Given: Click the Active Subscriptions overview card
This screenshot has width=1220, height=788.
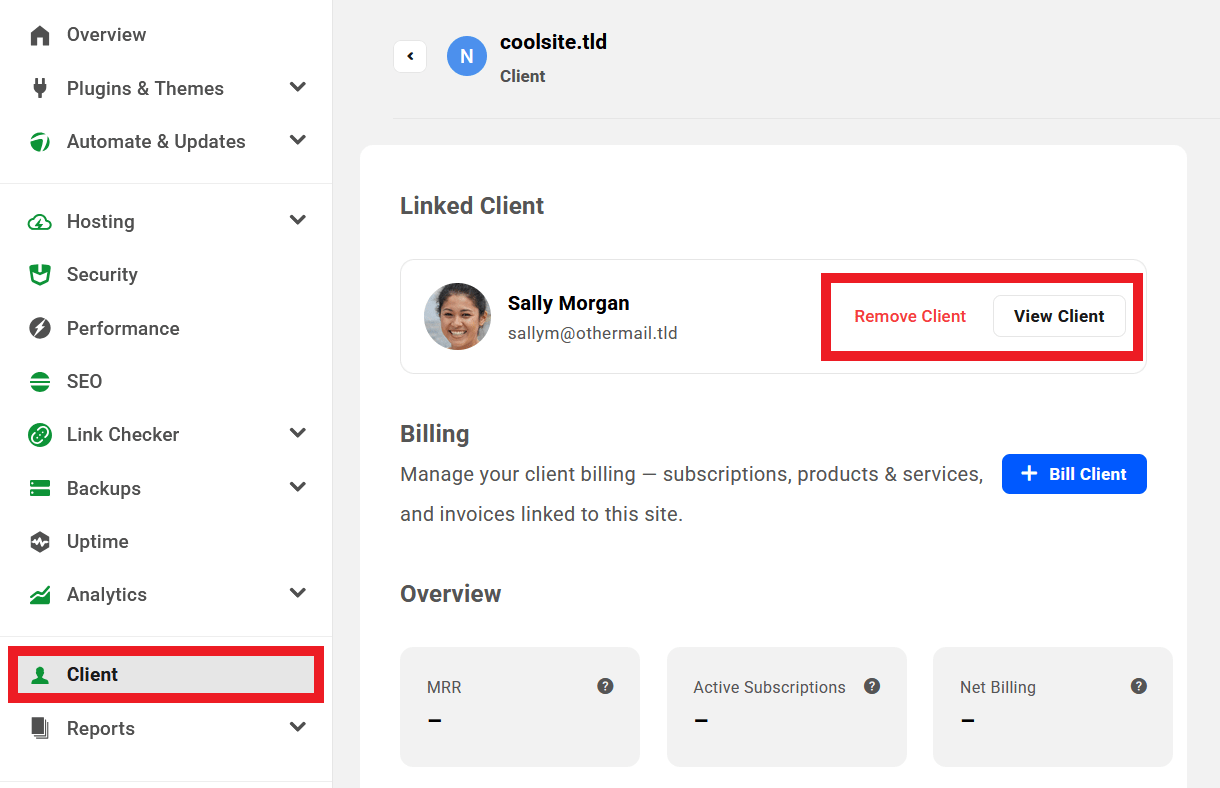Looking at the screenshot, I should tap(787, 707).
